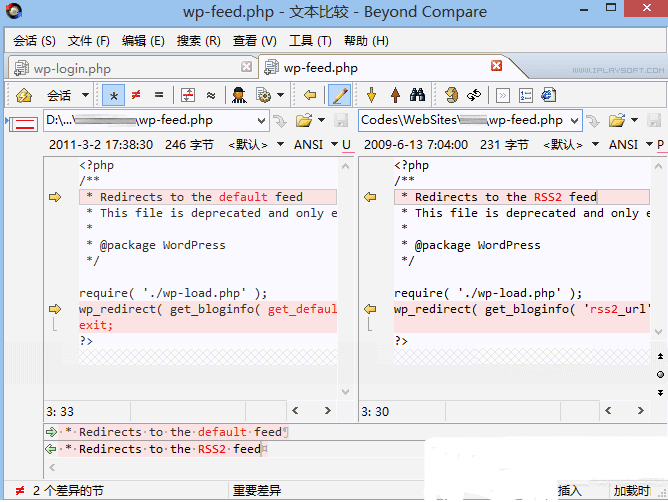Toggle Show Differences not-equal filter
The image size is (668, 502).
[136, 95]
